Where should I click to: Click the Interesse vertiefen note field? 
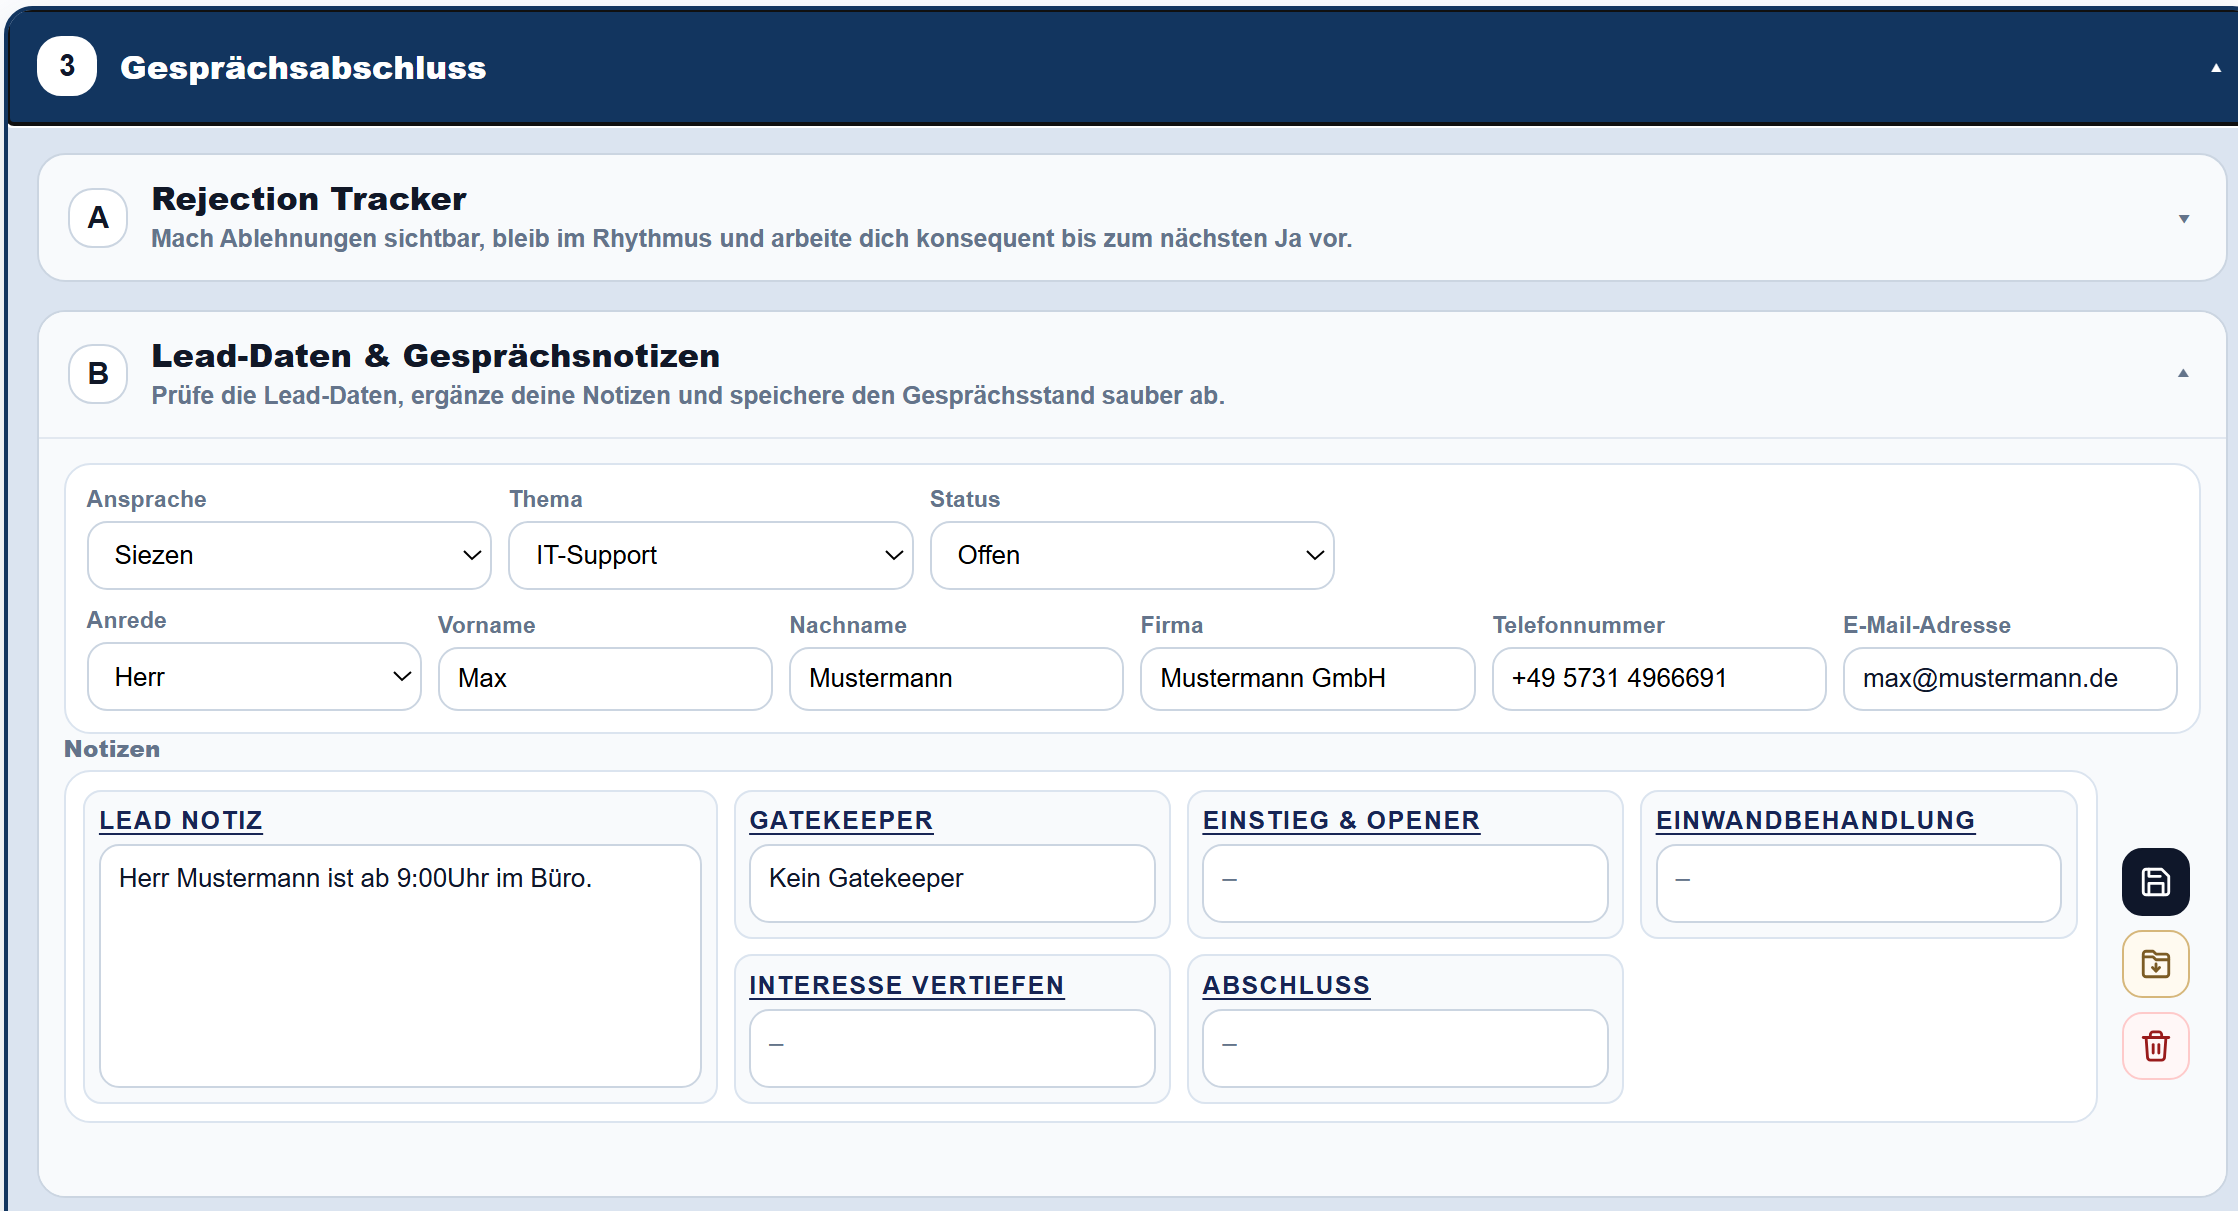[x=952, y=1048]
